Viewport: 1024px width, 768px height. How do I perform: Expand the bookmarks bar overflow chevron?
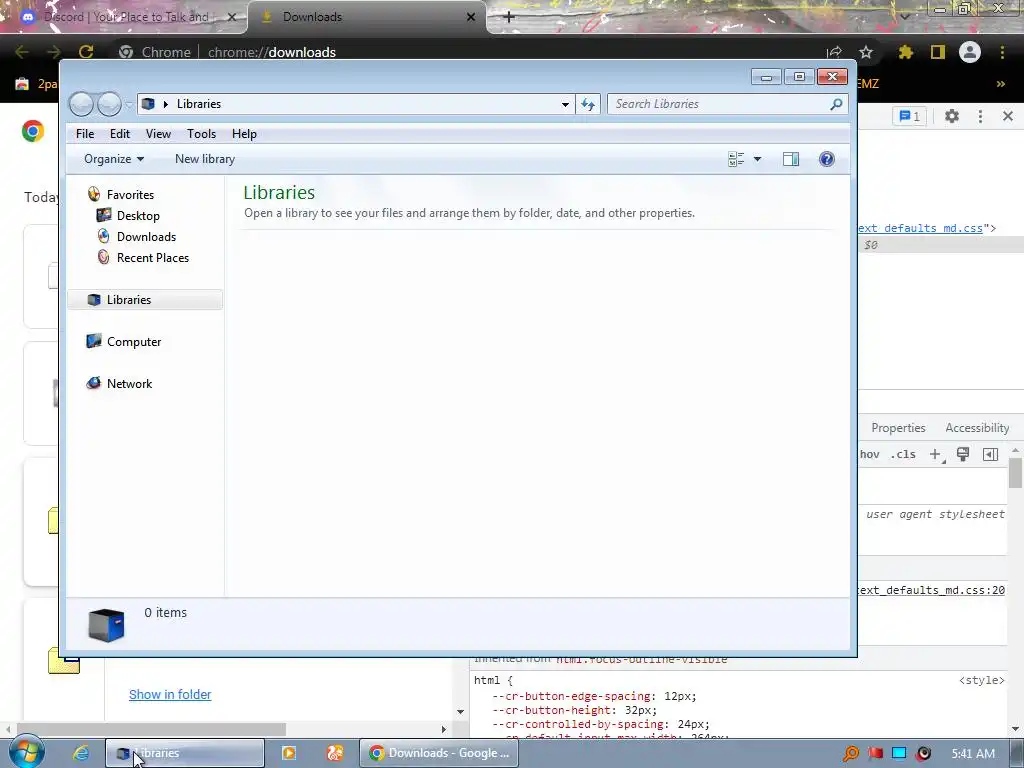pyautogui.click(x=1000, y=84)
